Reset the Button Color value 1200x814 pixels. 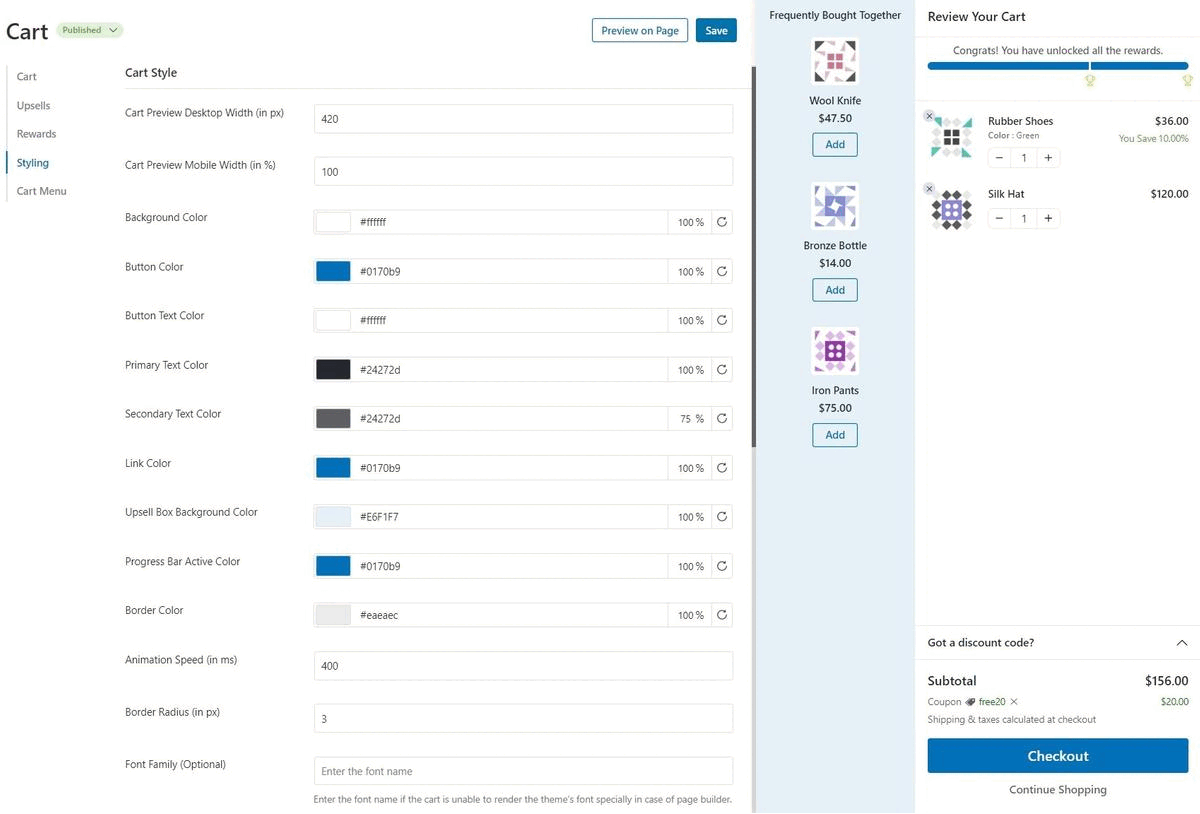point(722,271)
